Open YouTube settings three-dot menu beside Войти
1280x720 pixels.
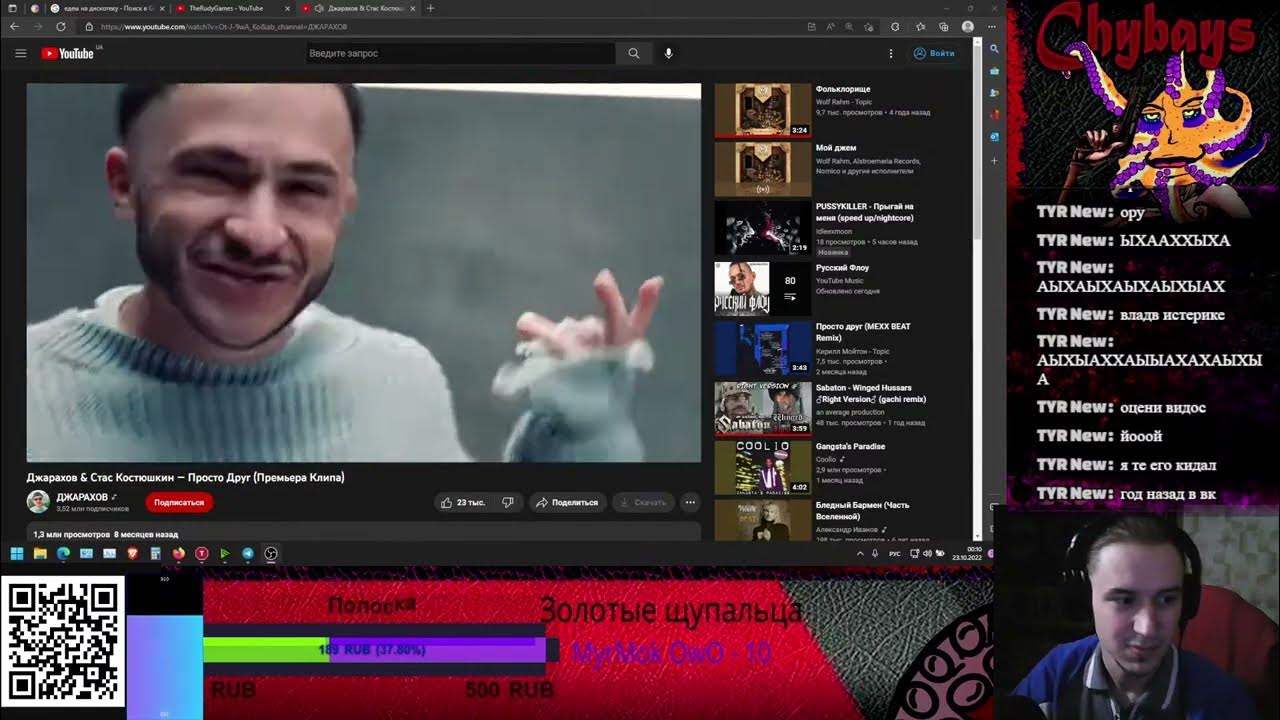click(891, 53)
